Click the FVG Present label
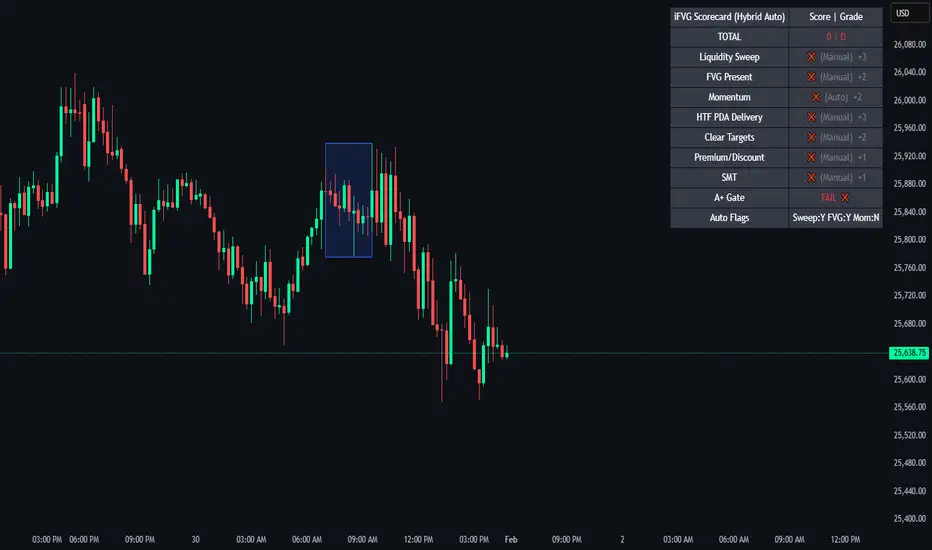 [729, 77]
